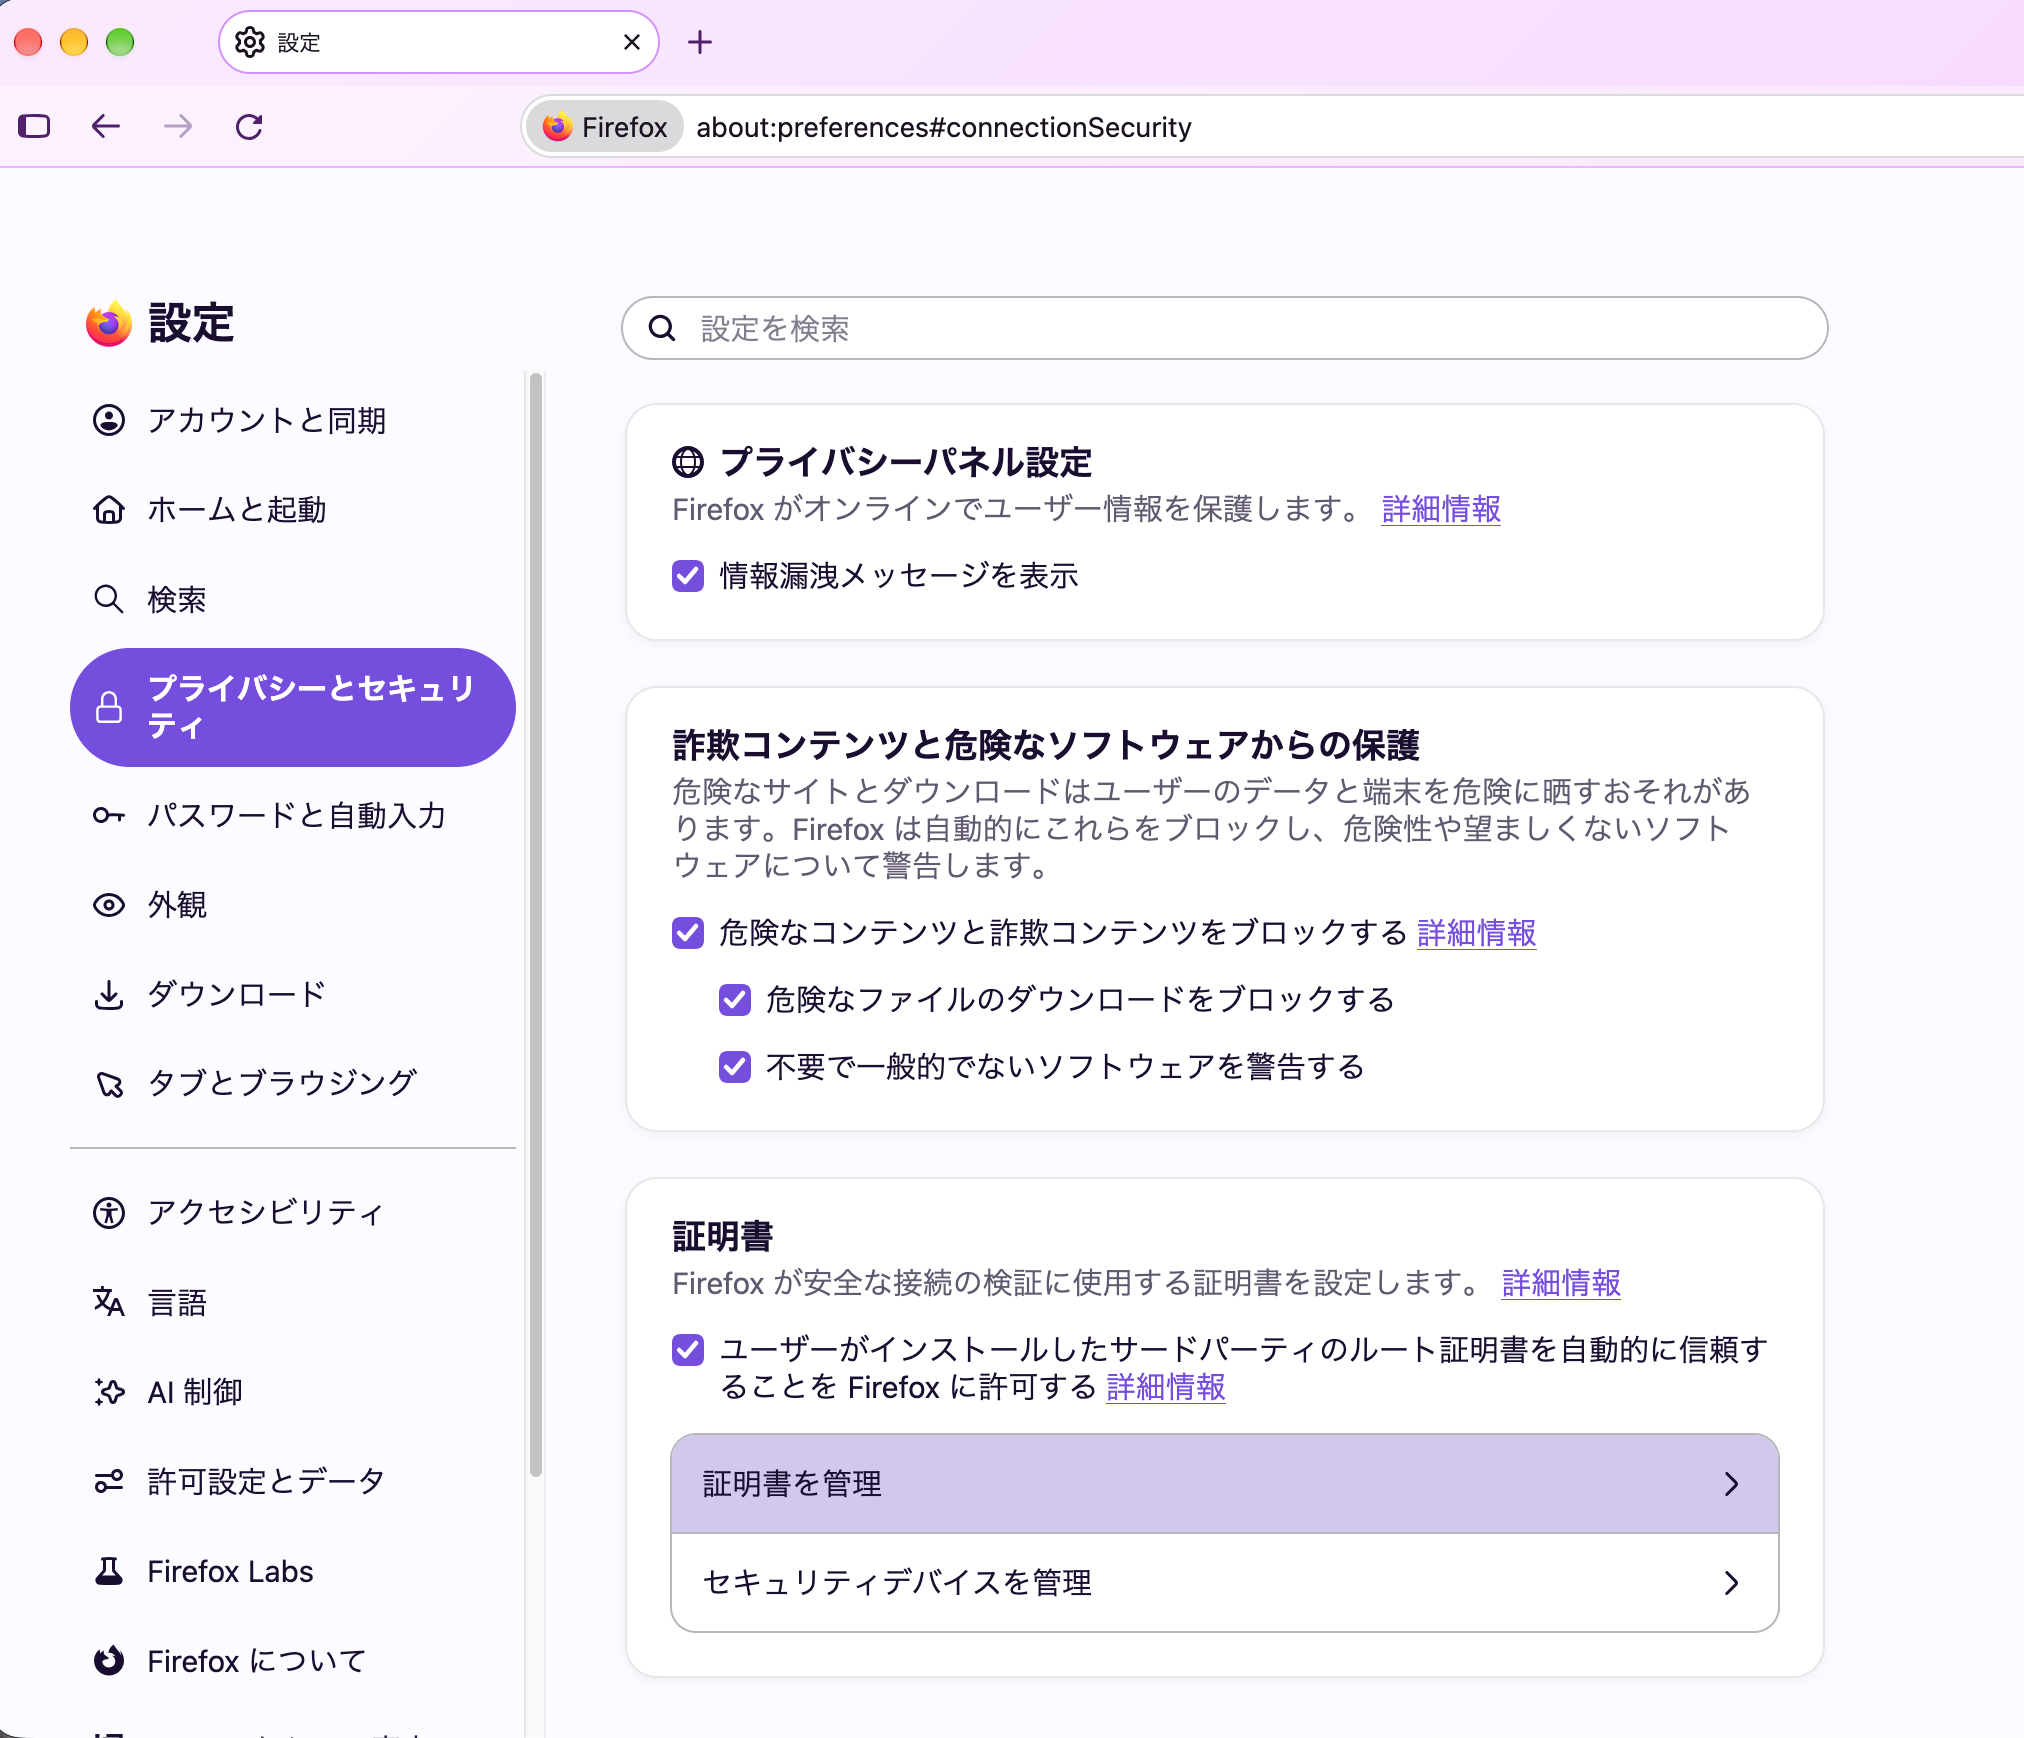Select パスワードと自動入力 in sidebar

(293, 815)
